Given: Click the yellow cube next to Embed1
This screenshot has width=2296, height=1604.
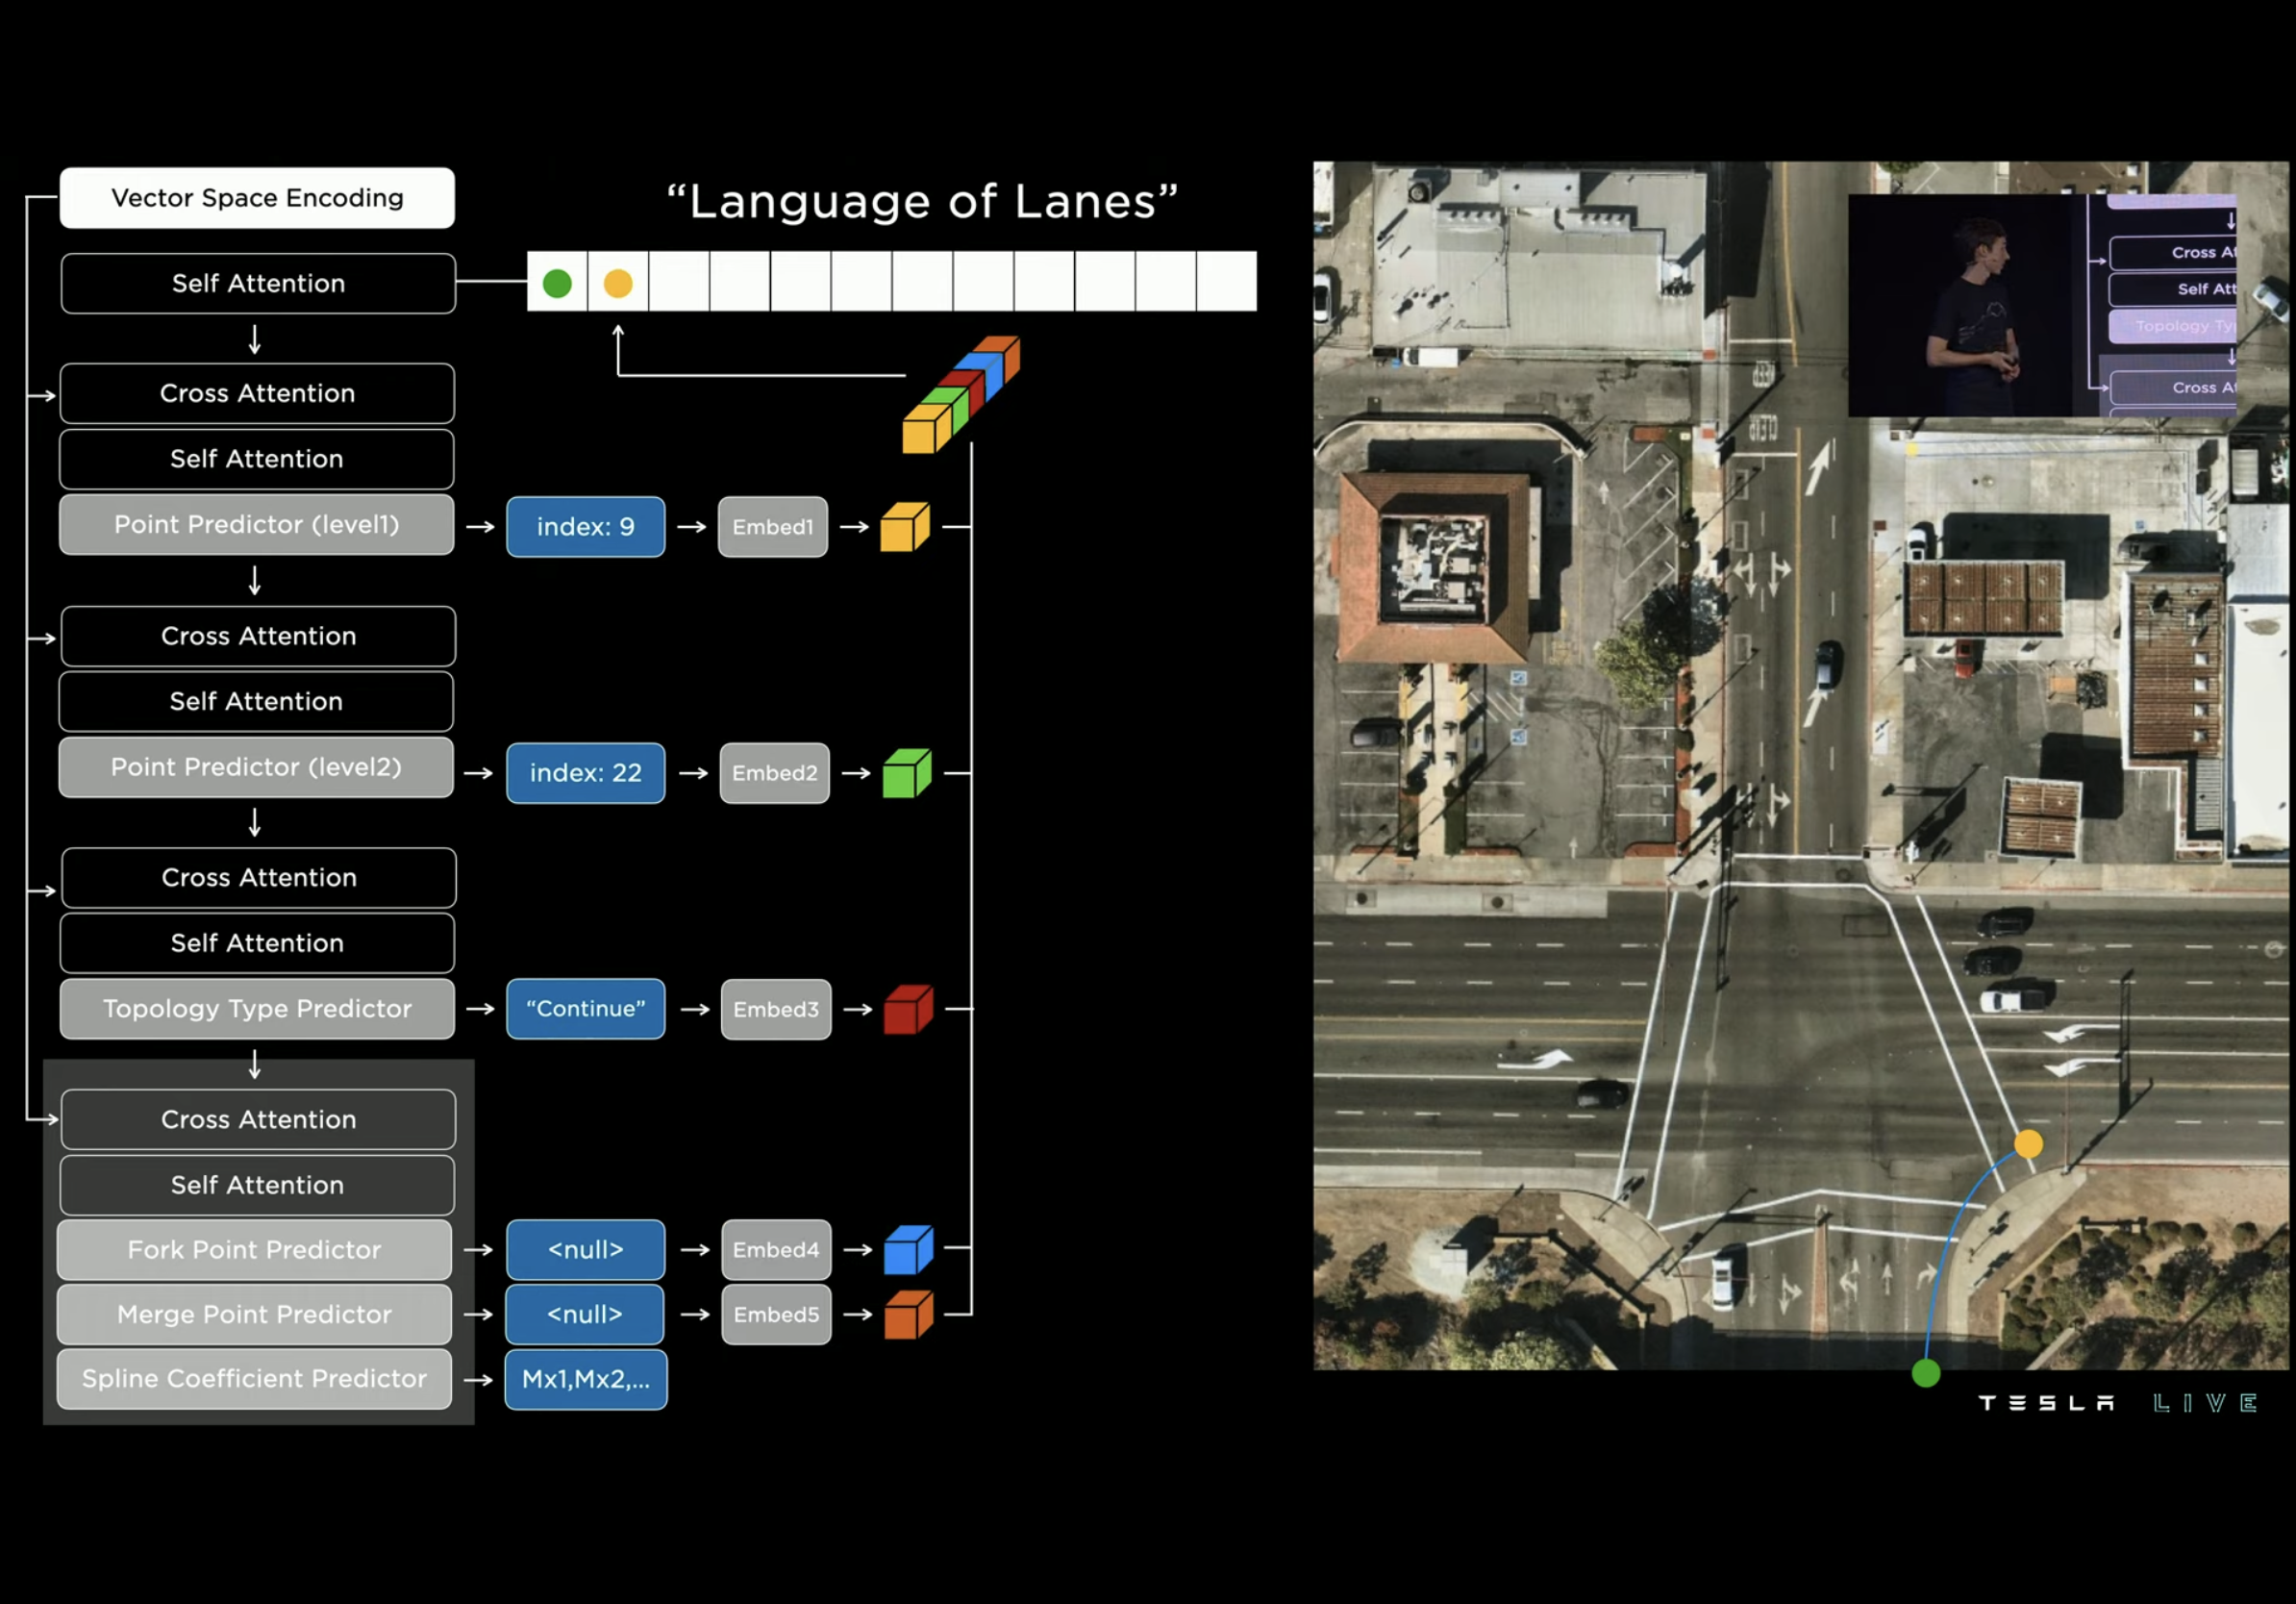Looking at the screenshot, I should point(904,527).
